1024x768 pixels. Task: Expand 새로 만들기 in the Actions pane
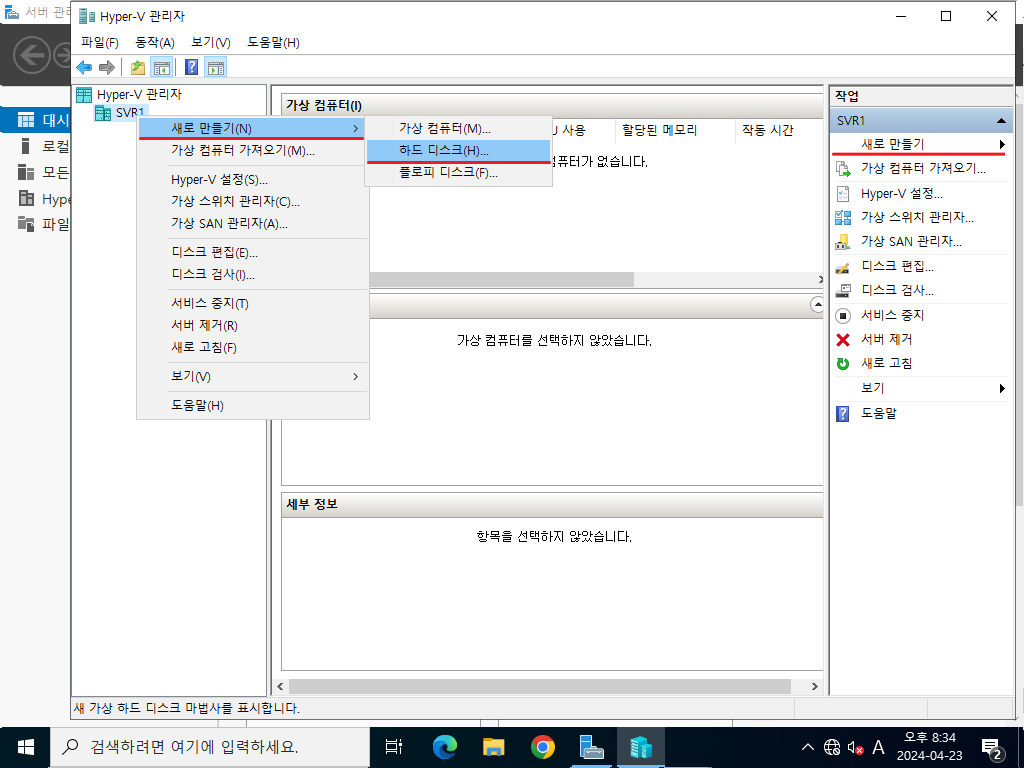pyautogui.click(x=921, y=144)
